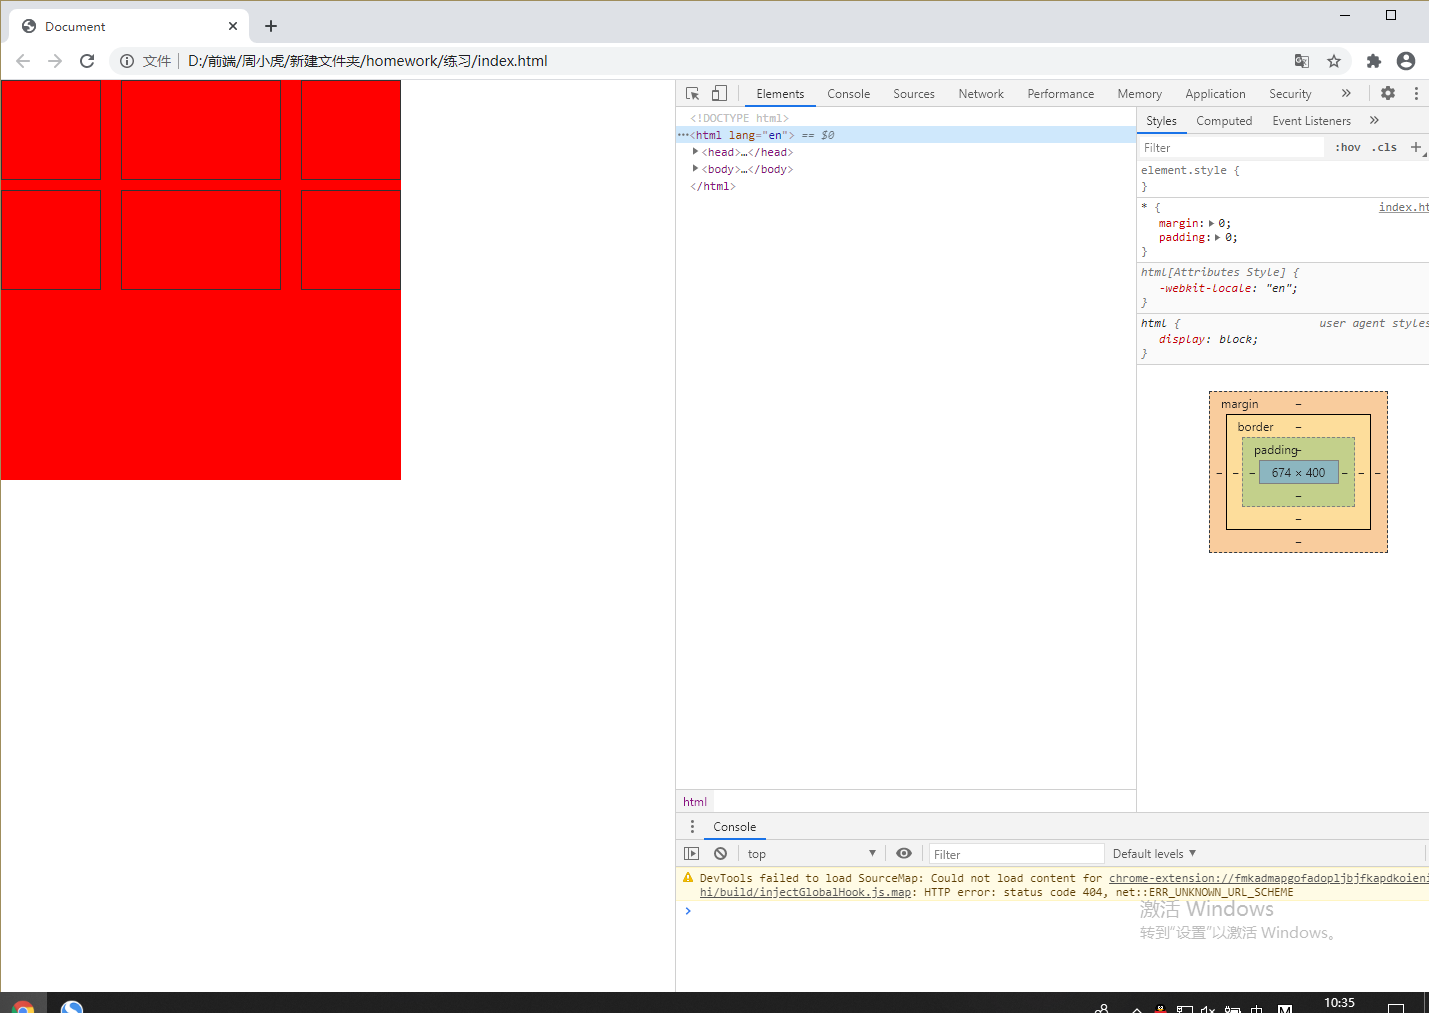Activate the inspect element picker icon
1429x1013 pixels.
tap(692, 93)
